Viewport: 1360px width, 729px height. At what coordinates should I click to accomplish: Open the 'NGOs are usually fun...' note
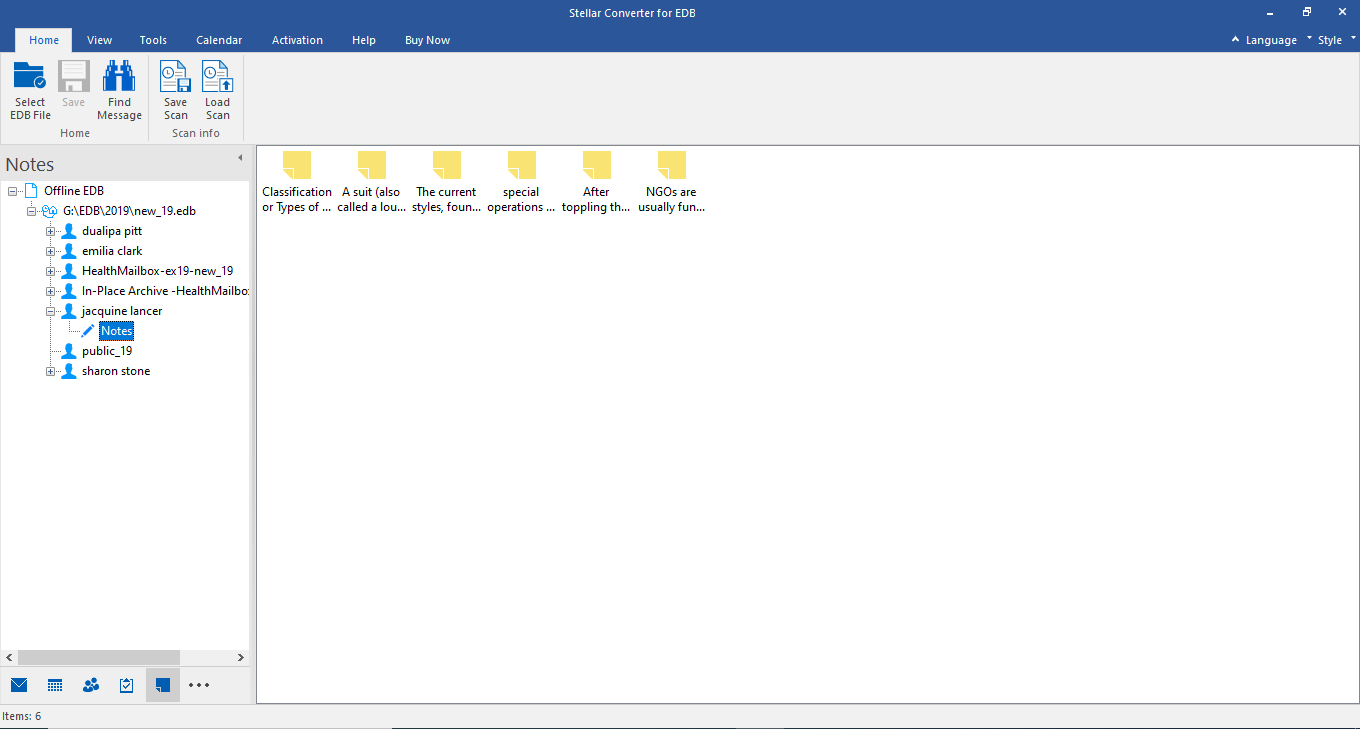671,182
